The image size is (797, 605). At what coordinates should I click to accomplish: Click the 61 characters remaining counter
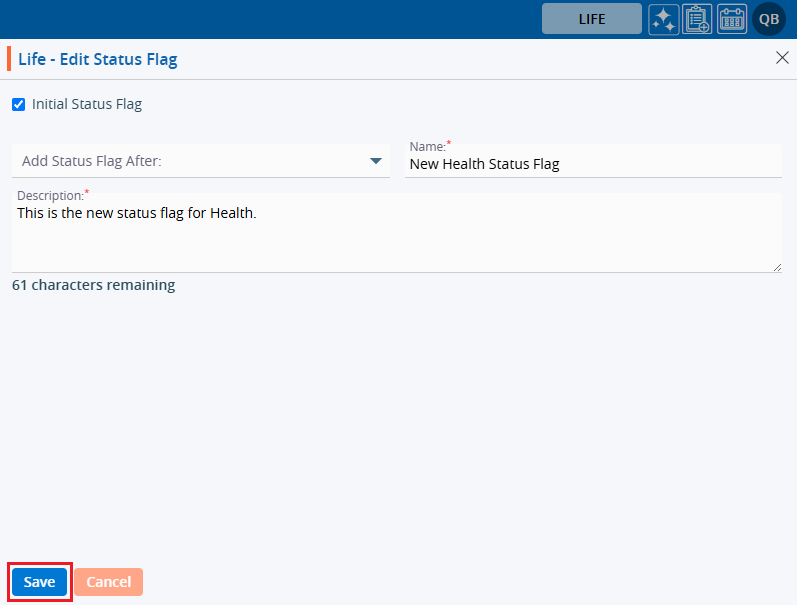(x=93, y=285)
